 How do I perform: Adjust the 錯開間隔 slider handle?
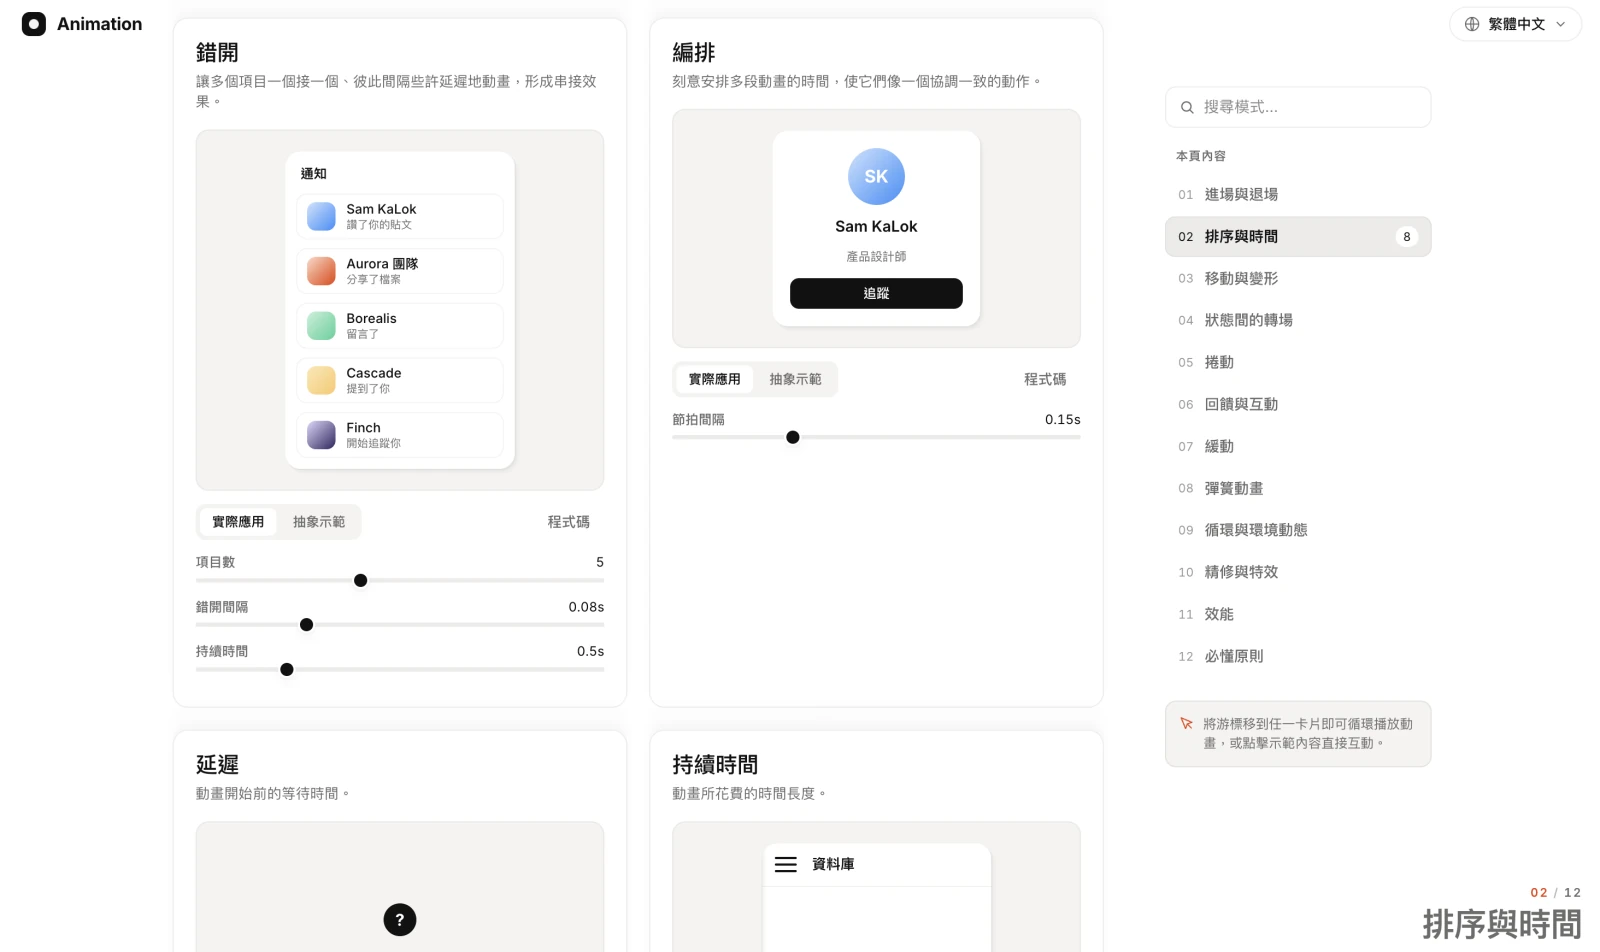[307, 625]
